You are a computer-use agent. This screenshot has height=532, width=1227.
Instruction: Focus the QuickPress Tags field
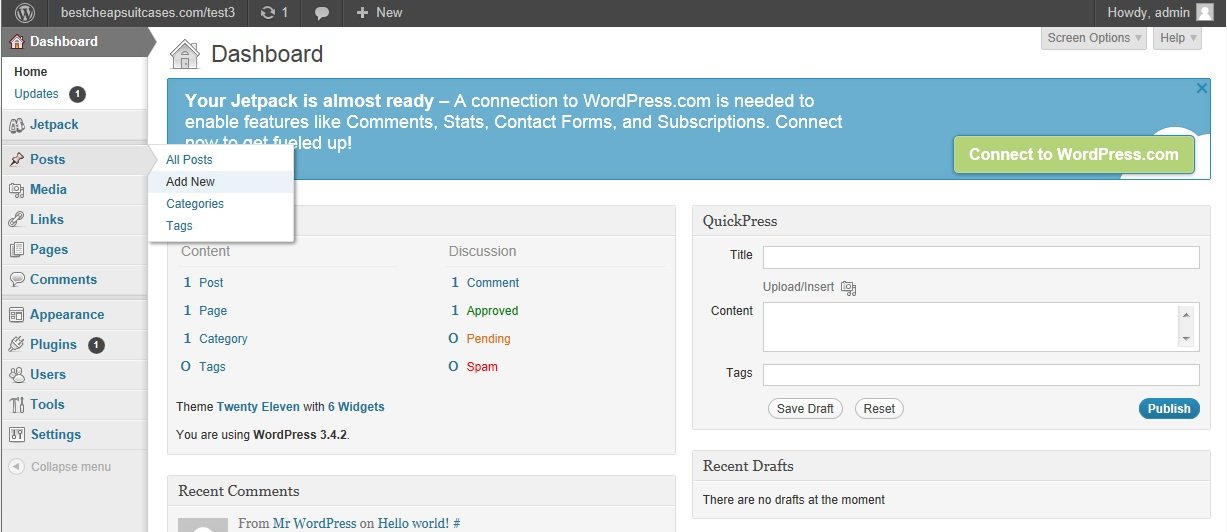(981, 375)
